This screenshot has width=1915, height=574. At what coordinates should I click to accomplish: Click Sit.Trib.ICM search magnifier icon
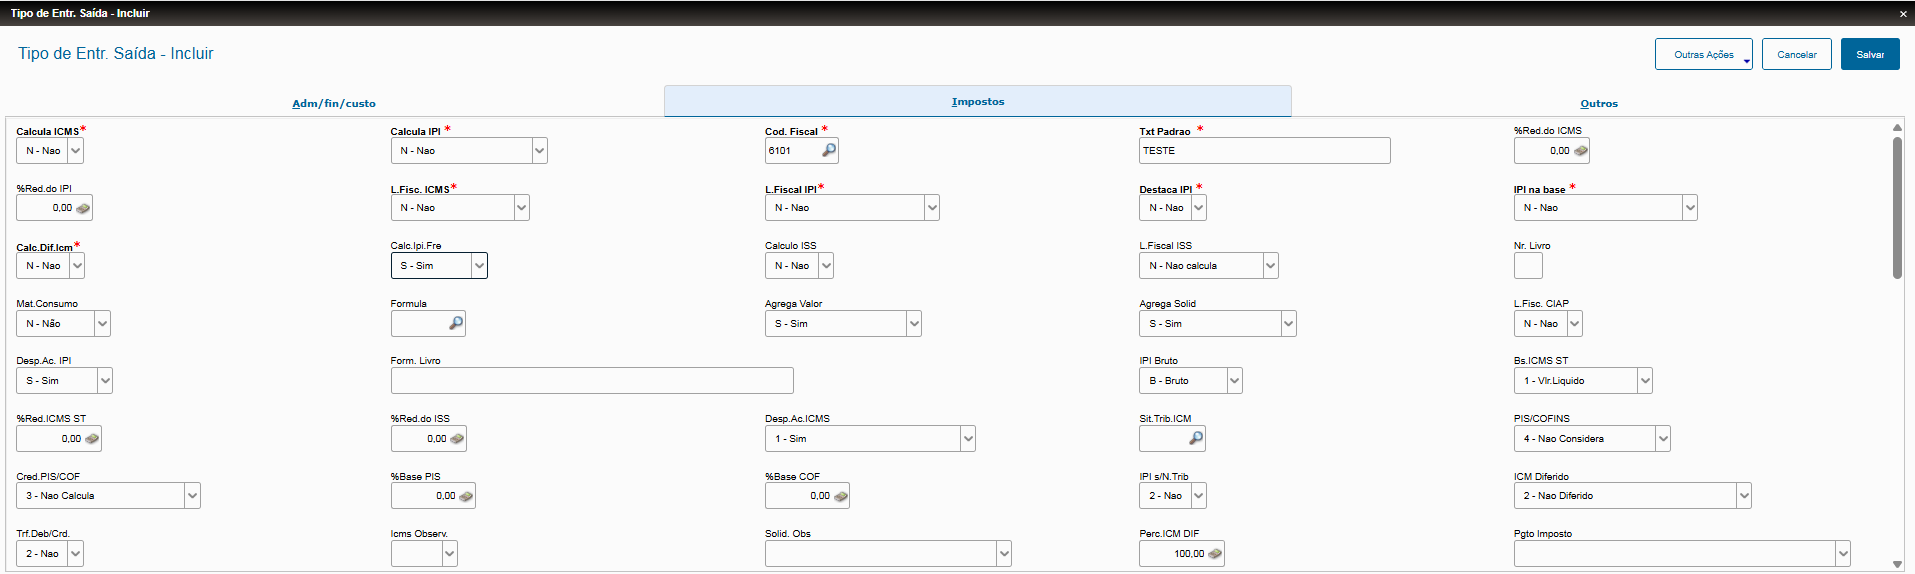(x=1196, y=438)
